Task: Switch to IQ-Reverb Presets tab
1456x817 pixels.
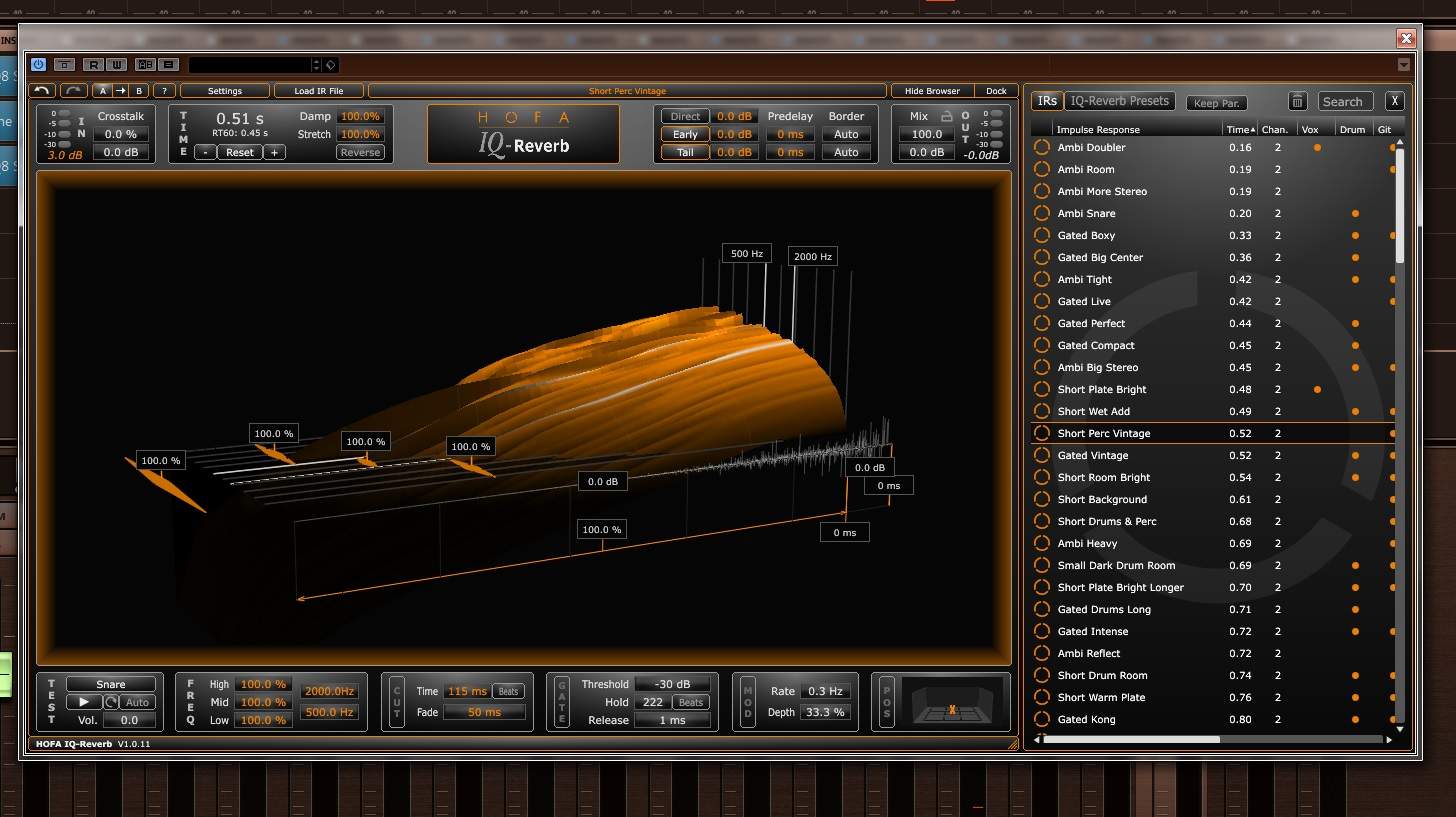Action: (1120, 101)
